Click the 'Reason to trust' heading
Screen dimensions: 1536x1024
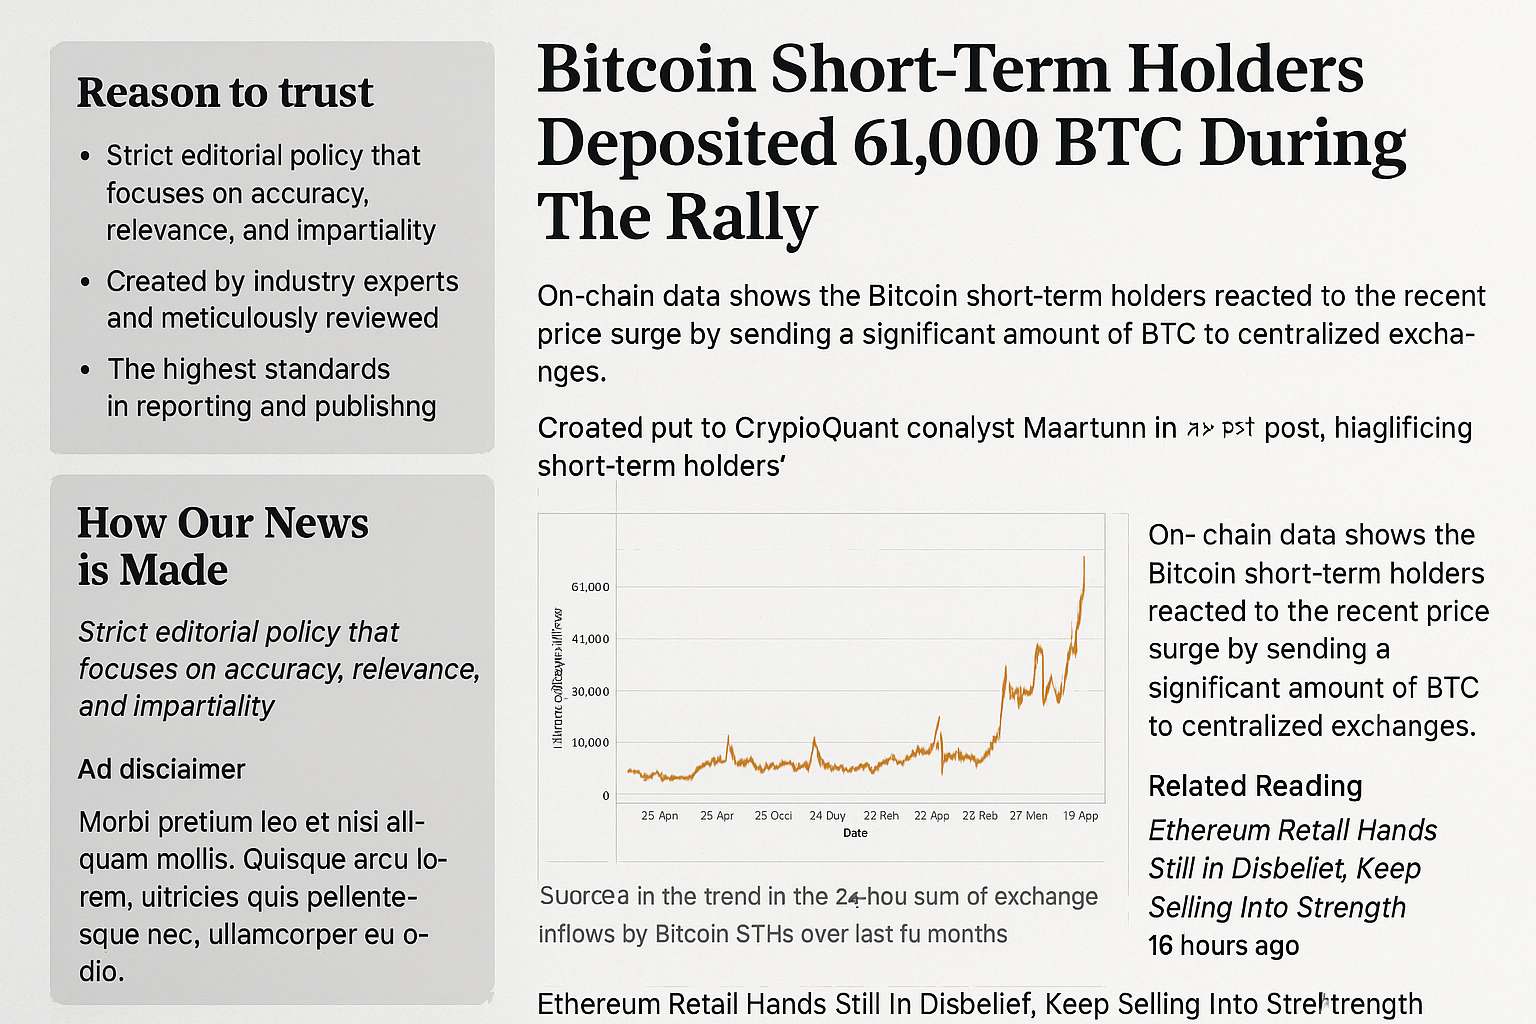coord(225,93)
